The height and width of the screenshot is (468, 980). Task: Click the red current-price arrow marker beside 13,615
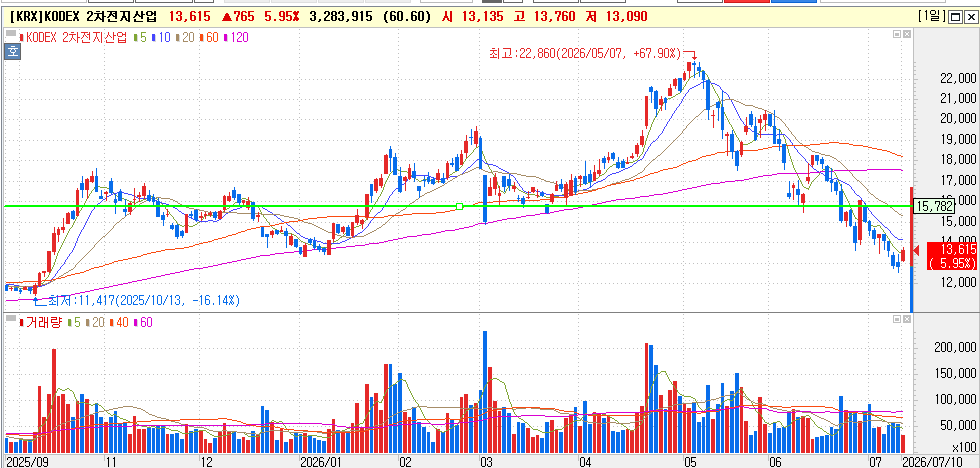tap(916, 251)
